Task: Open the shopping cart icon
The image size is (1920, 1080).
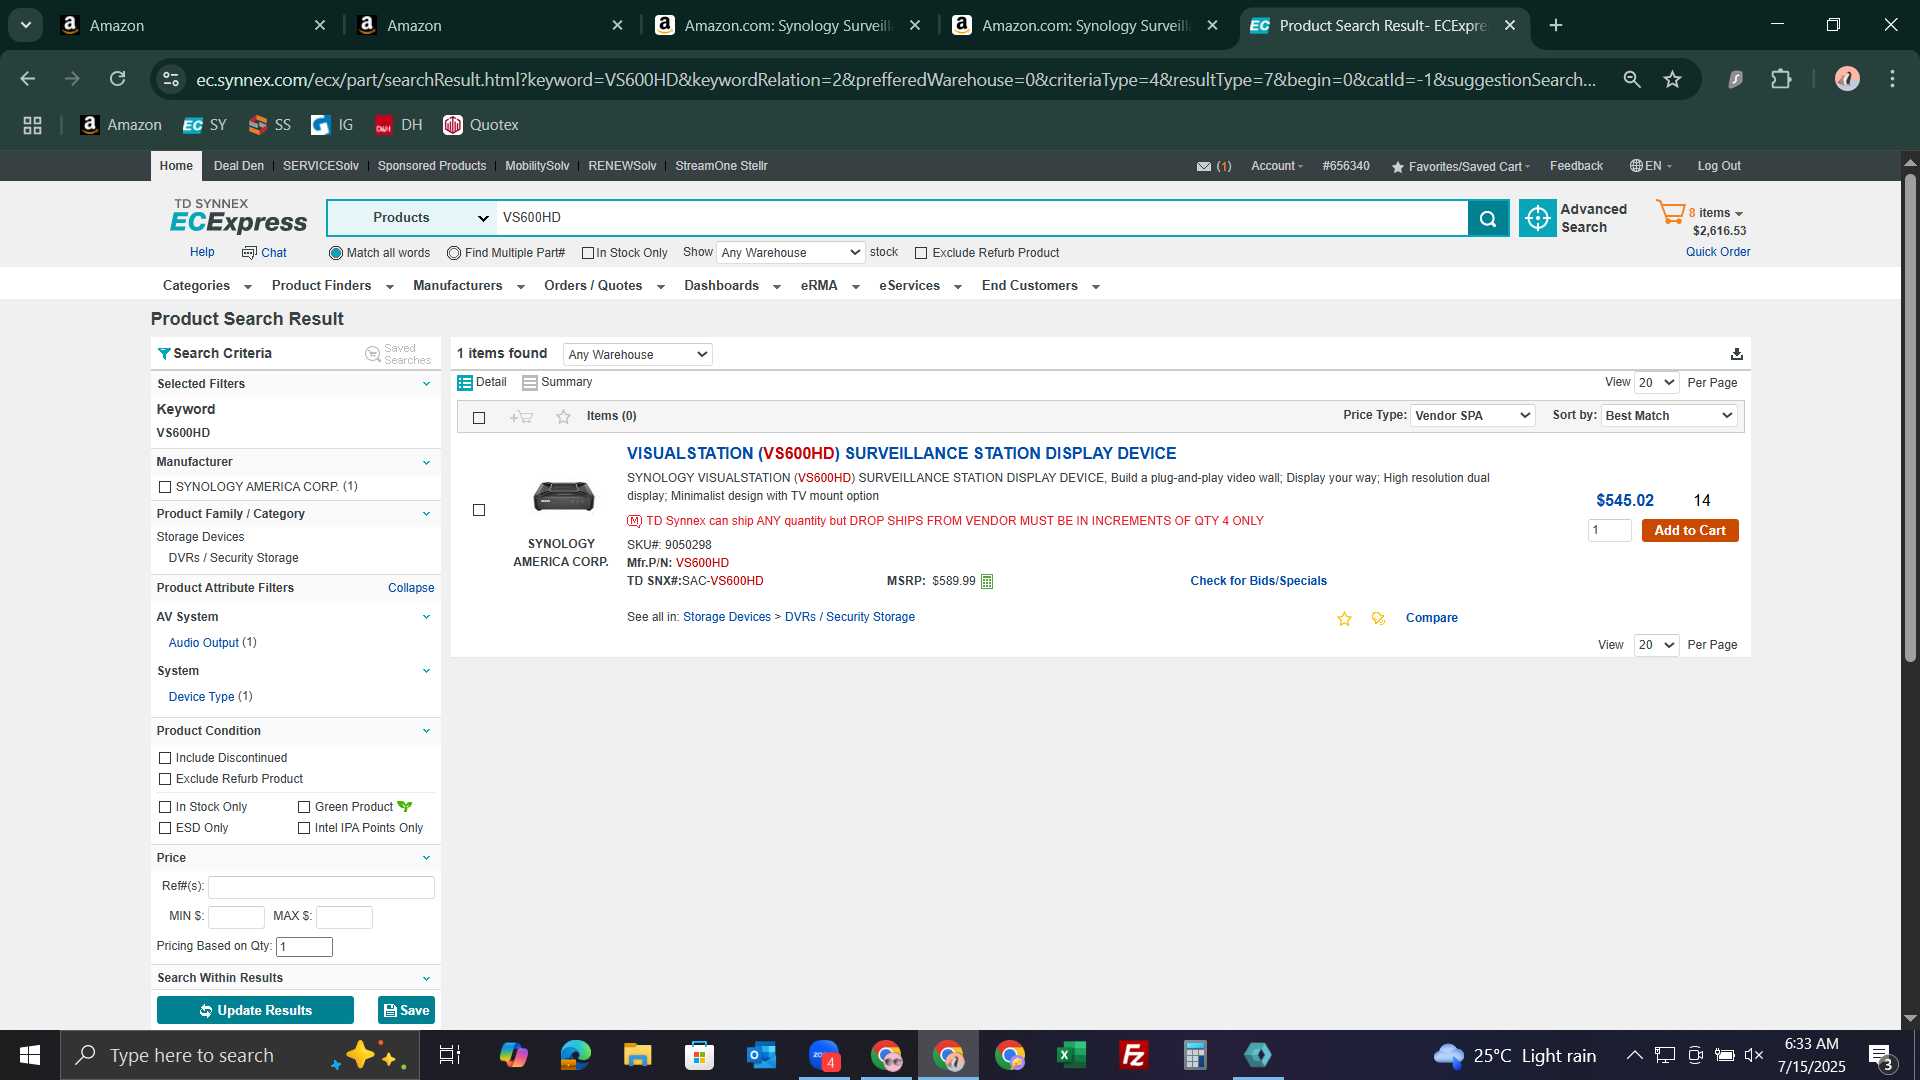Action: click(x=1670, y=212)
